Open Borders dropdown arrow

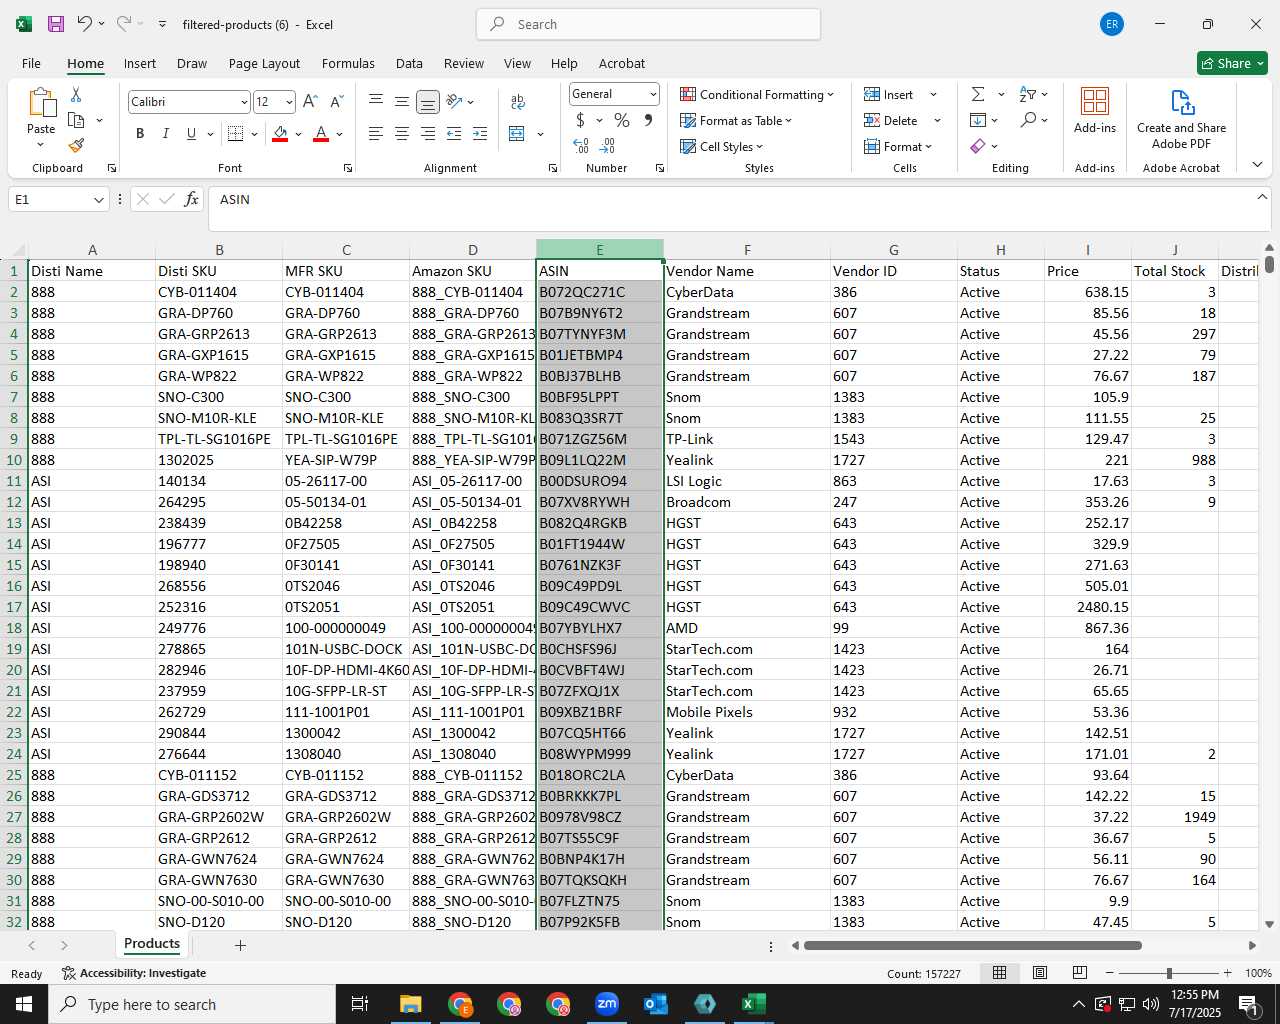pos(254,133)
